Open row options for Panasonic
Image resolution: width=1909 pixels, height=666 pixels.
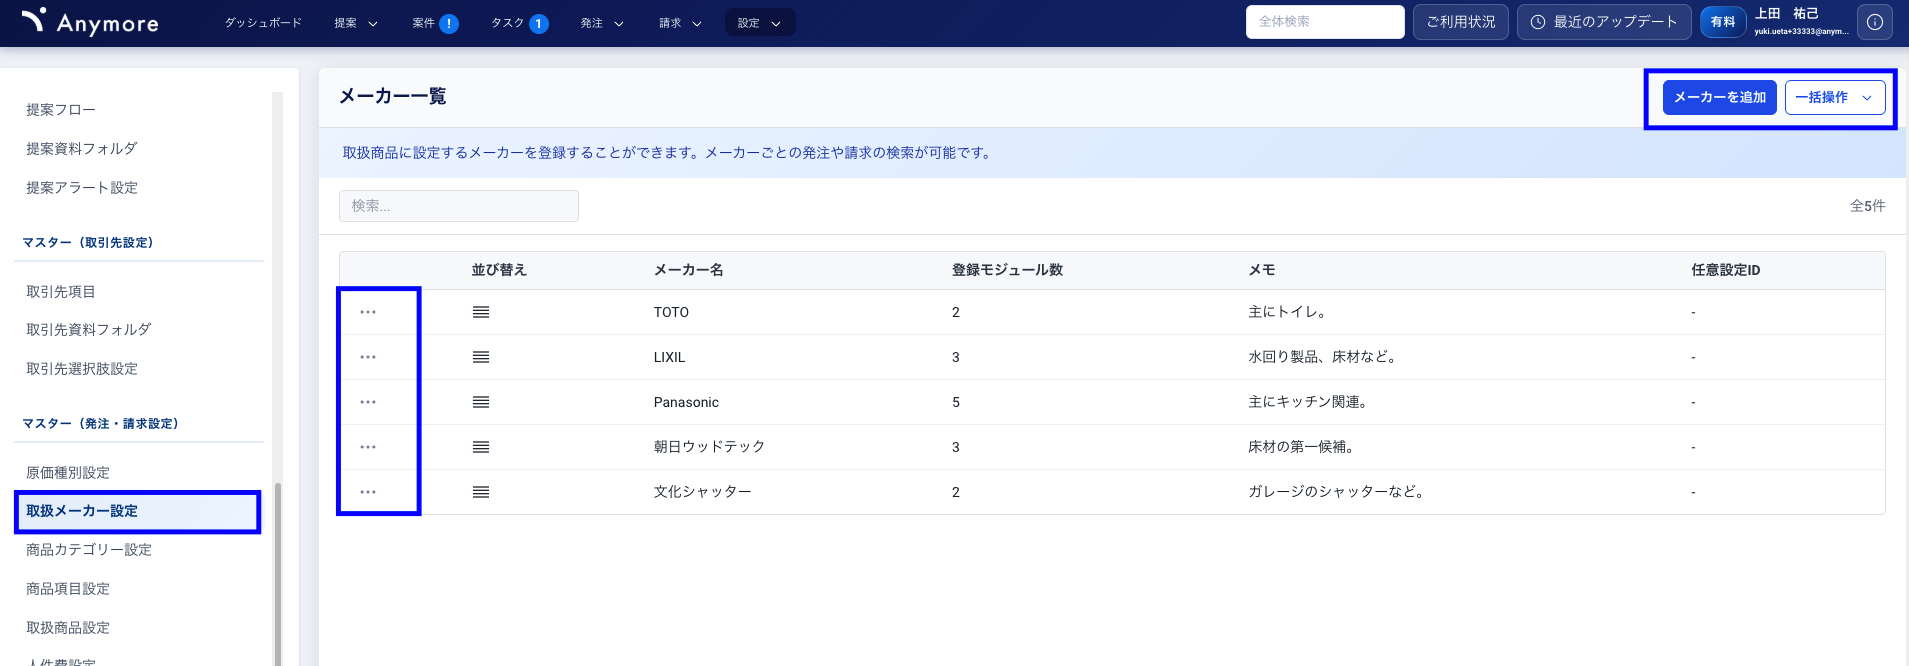click(368, 402)
